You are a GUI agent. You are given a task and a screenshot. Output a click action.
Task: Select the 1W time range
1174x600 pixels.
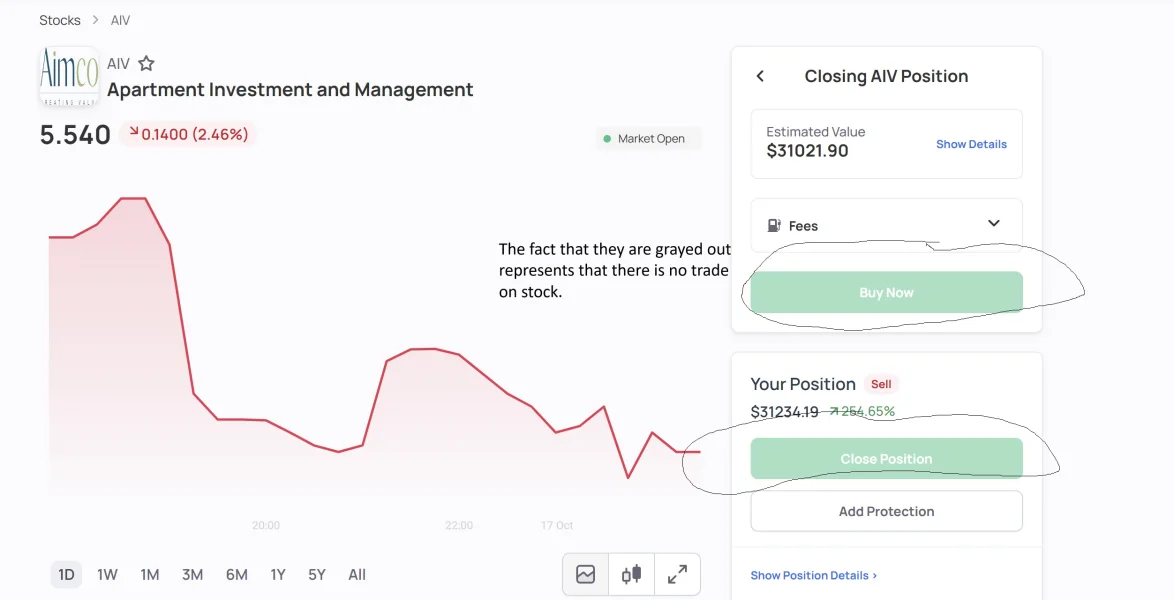[x=107, y=574]
